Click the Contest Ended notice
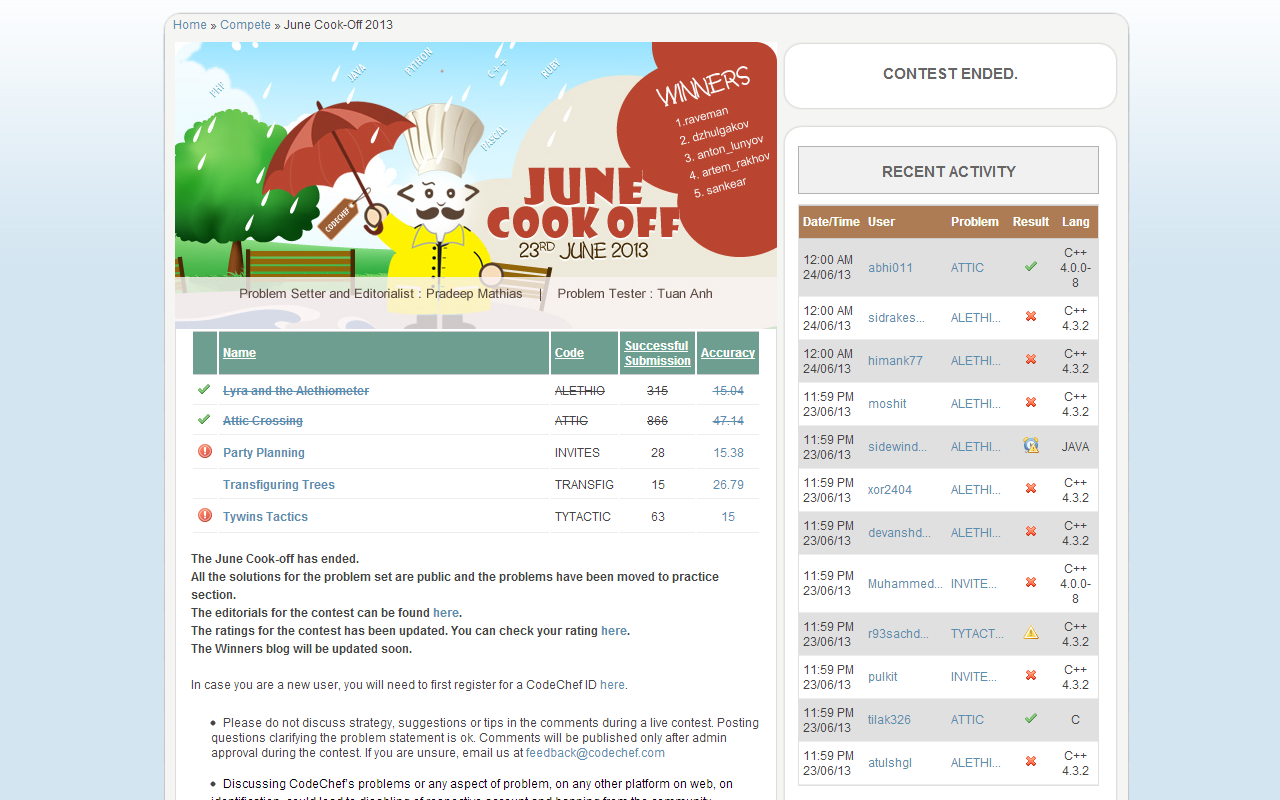This screenshot has width=1280, height=800. [950, 74]
